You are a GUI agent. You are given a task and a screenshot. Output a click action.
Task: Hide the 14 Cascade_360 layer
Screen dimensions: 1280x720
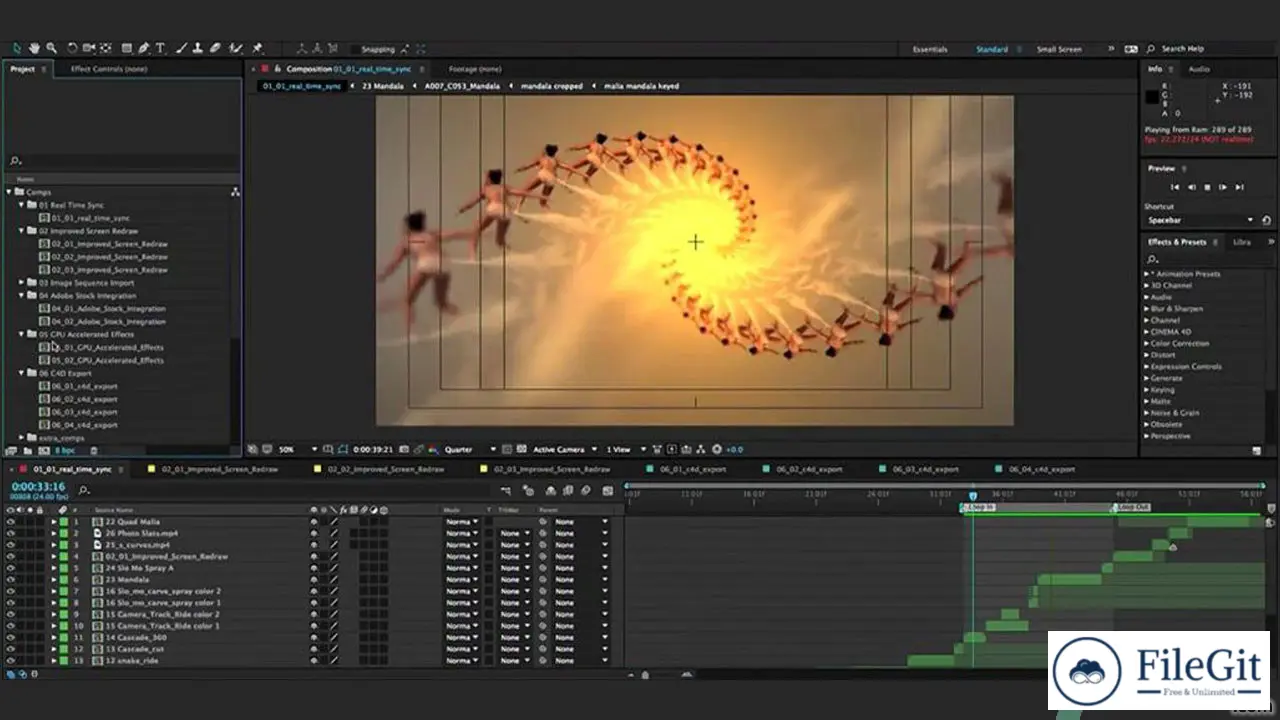coord(10,637)
